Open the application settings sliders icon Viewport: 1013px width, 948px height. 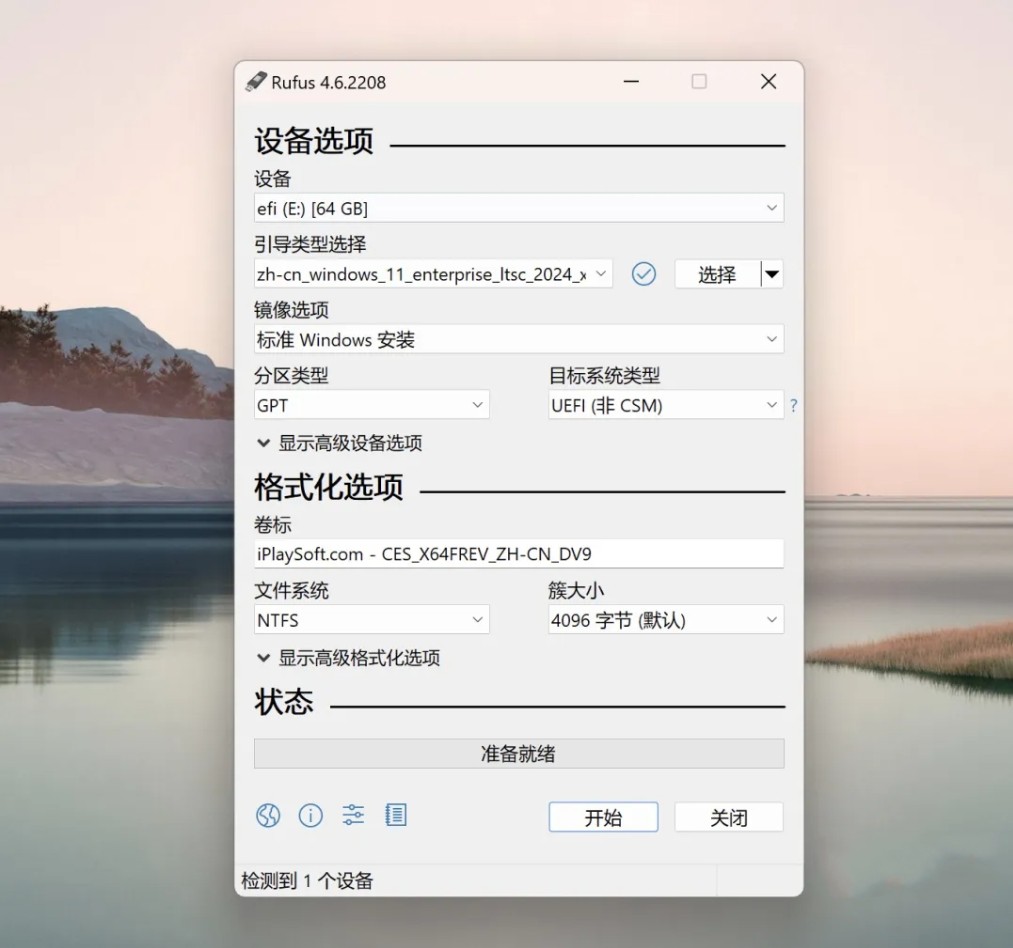(353, 816)
